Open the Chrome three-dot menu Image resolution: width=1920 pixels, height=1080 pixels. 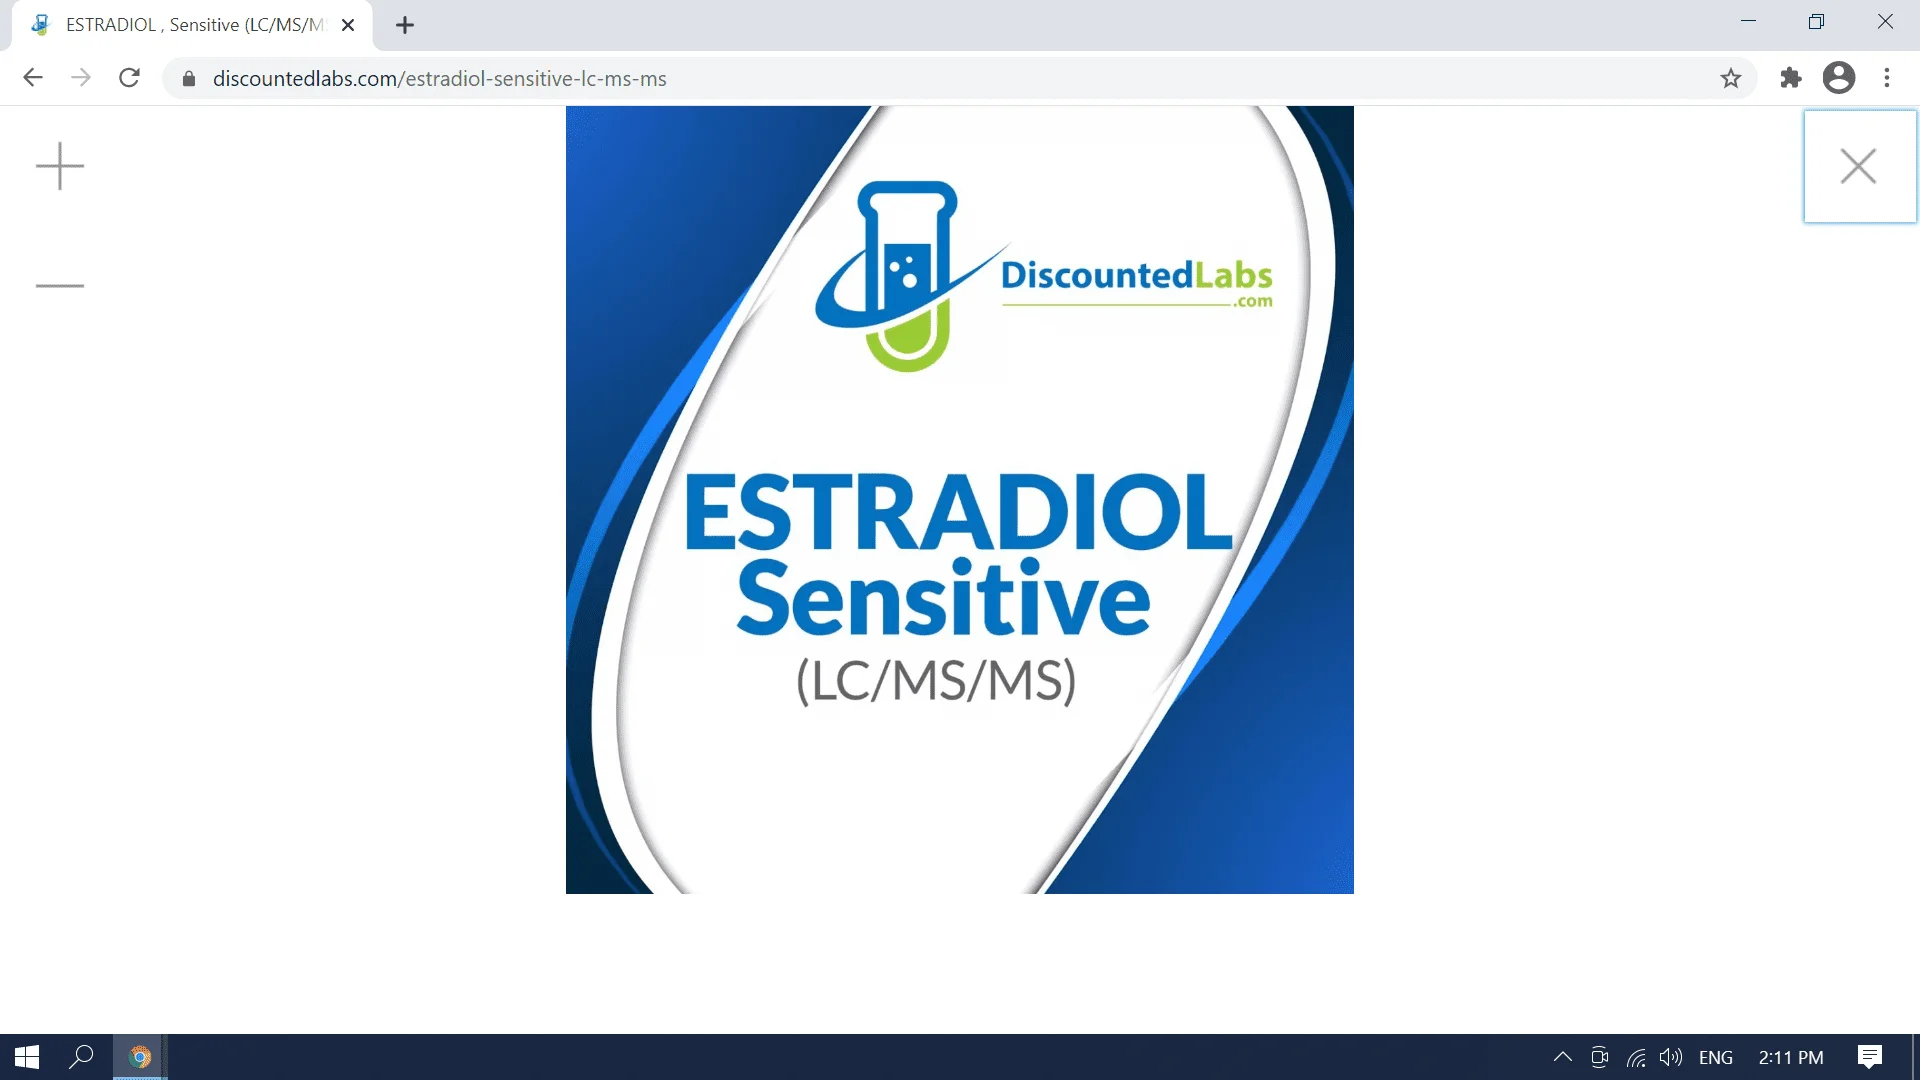(1887, 78)
